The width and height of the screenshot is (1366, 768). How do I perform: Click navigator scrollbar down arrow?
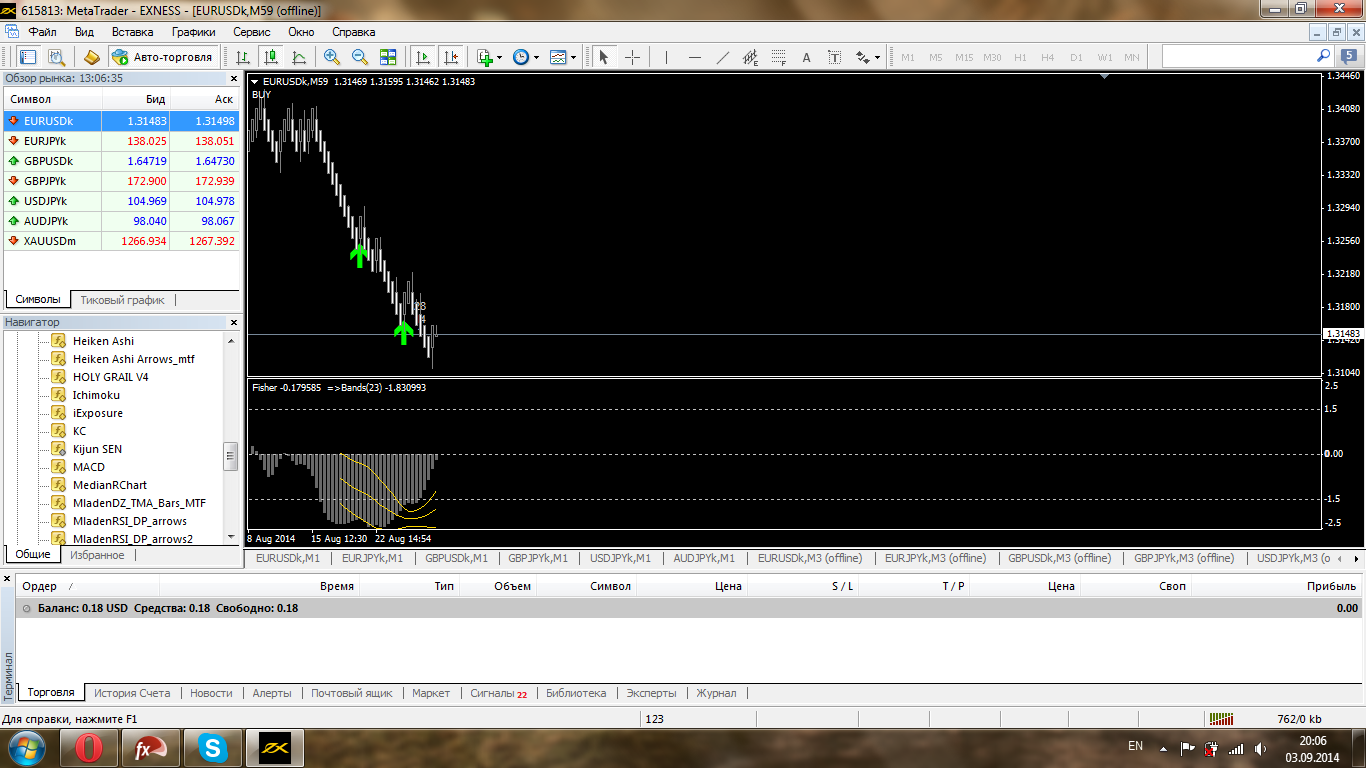pos(231,537)
